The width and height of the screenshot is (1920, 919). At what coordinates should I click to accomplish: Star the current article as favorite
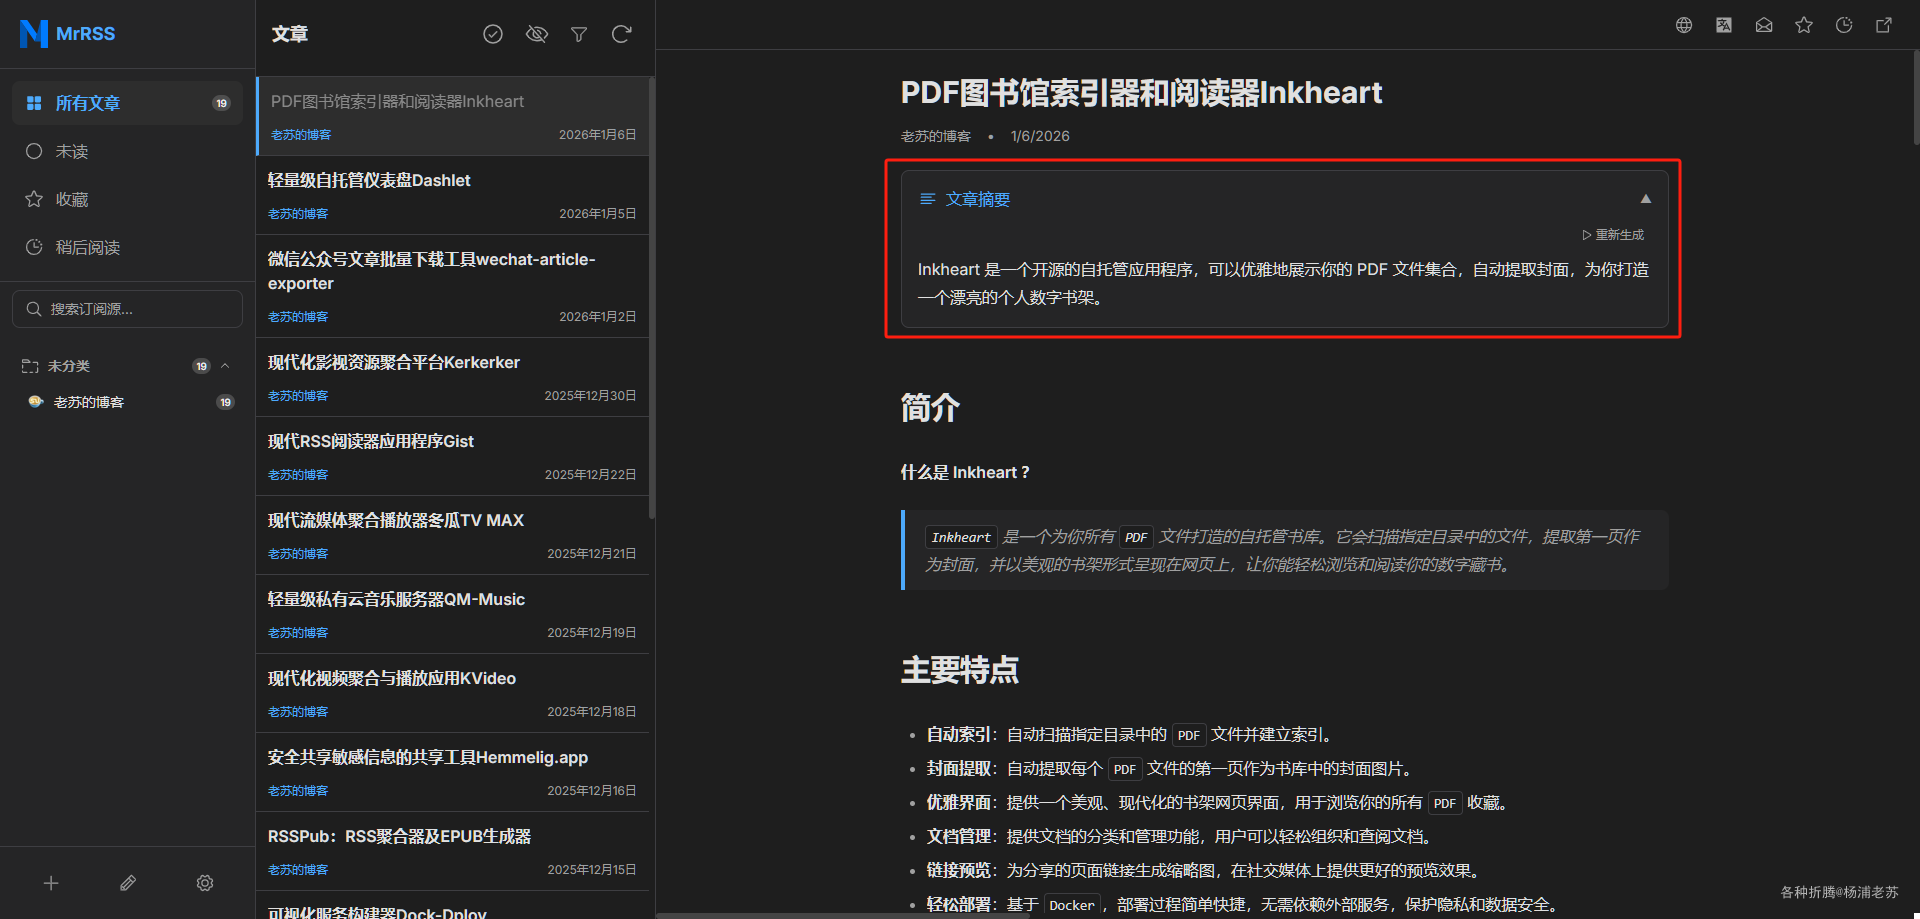tap(1804, 25)
